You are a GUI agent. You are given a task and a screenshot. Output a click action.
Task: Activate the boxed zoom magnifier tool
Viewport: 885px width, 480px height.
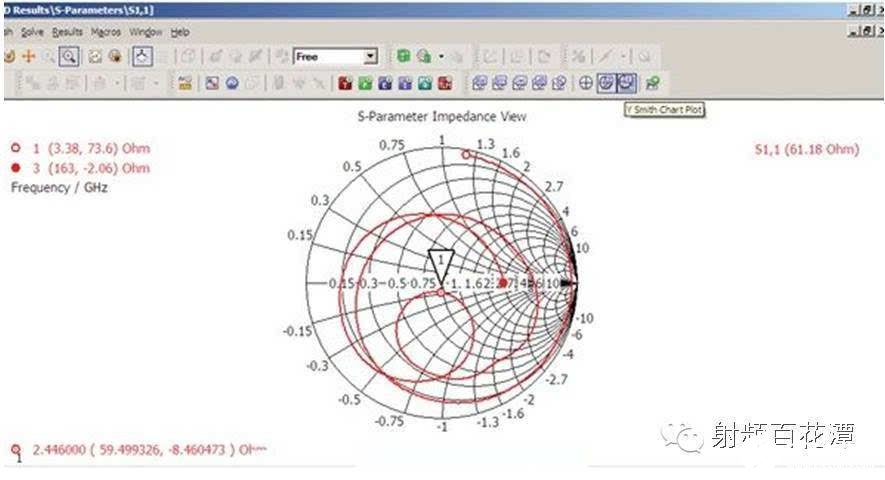68,57
